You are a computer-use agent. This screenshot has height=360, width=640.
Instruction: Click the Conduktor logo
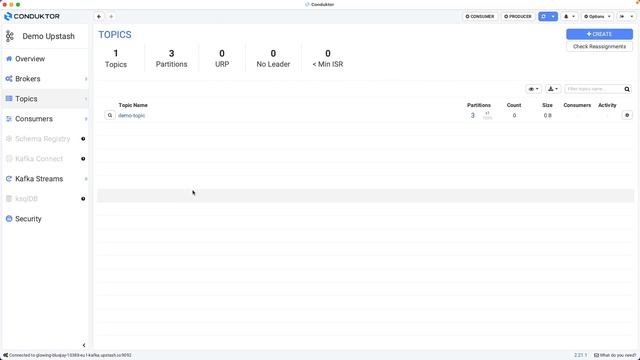point(32,16)
